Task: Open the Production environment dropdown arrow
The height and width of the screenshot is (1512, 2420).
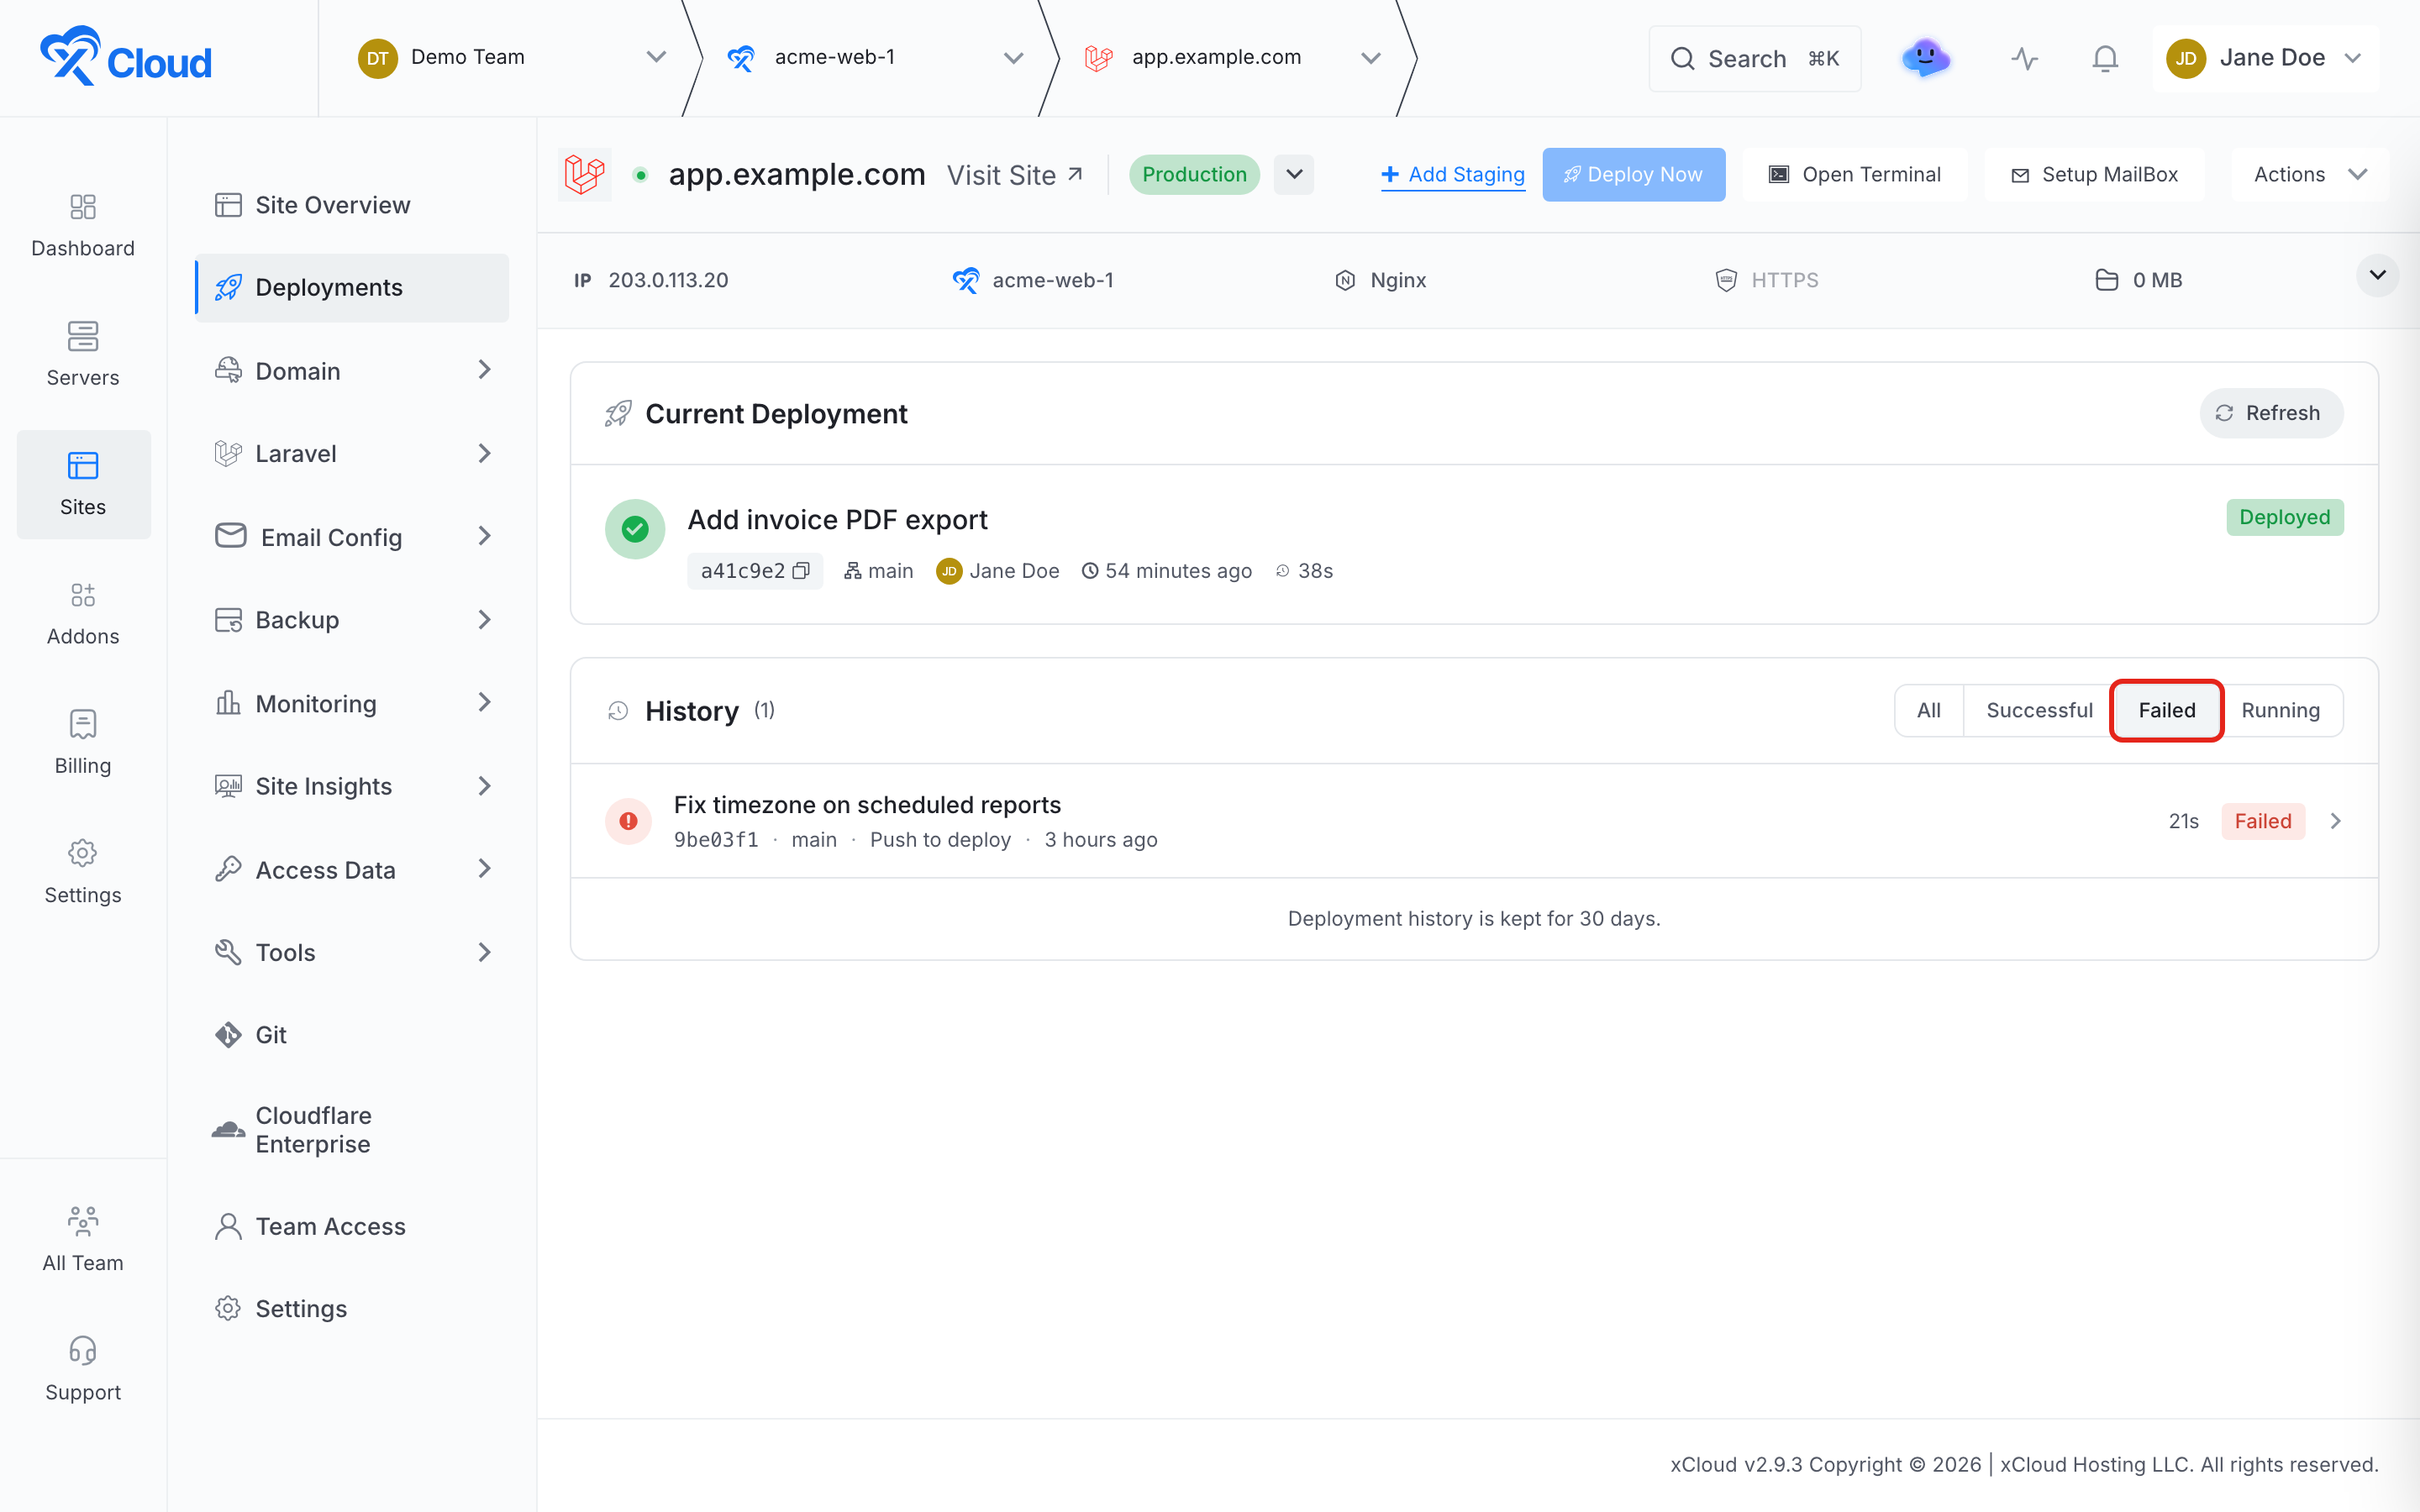Action: pos(1293,174)
